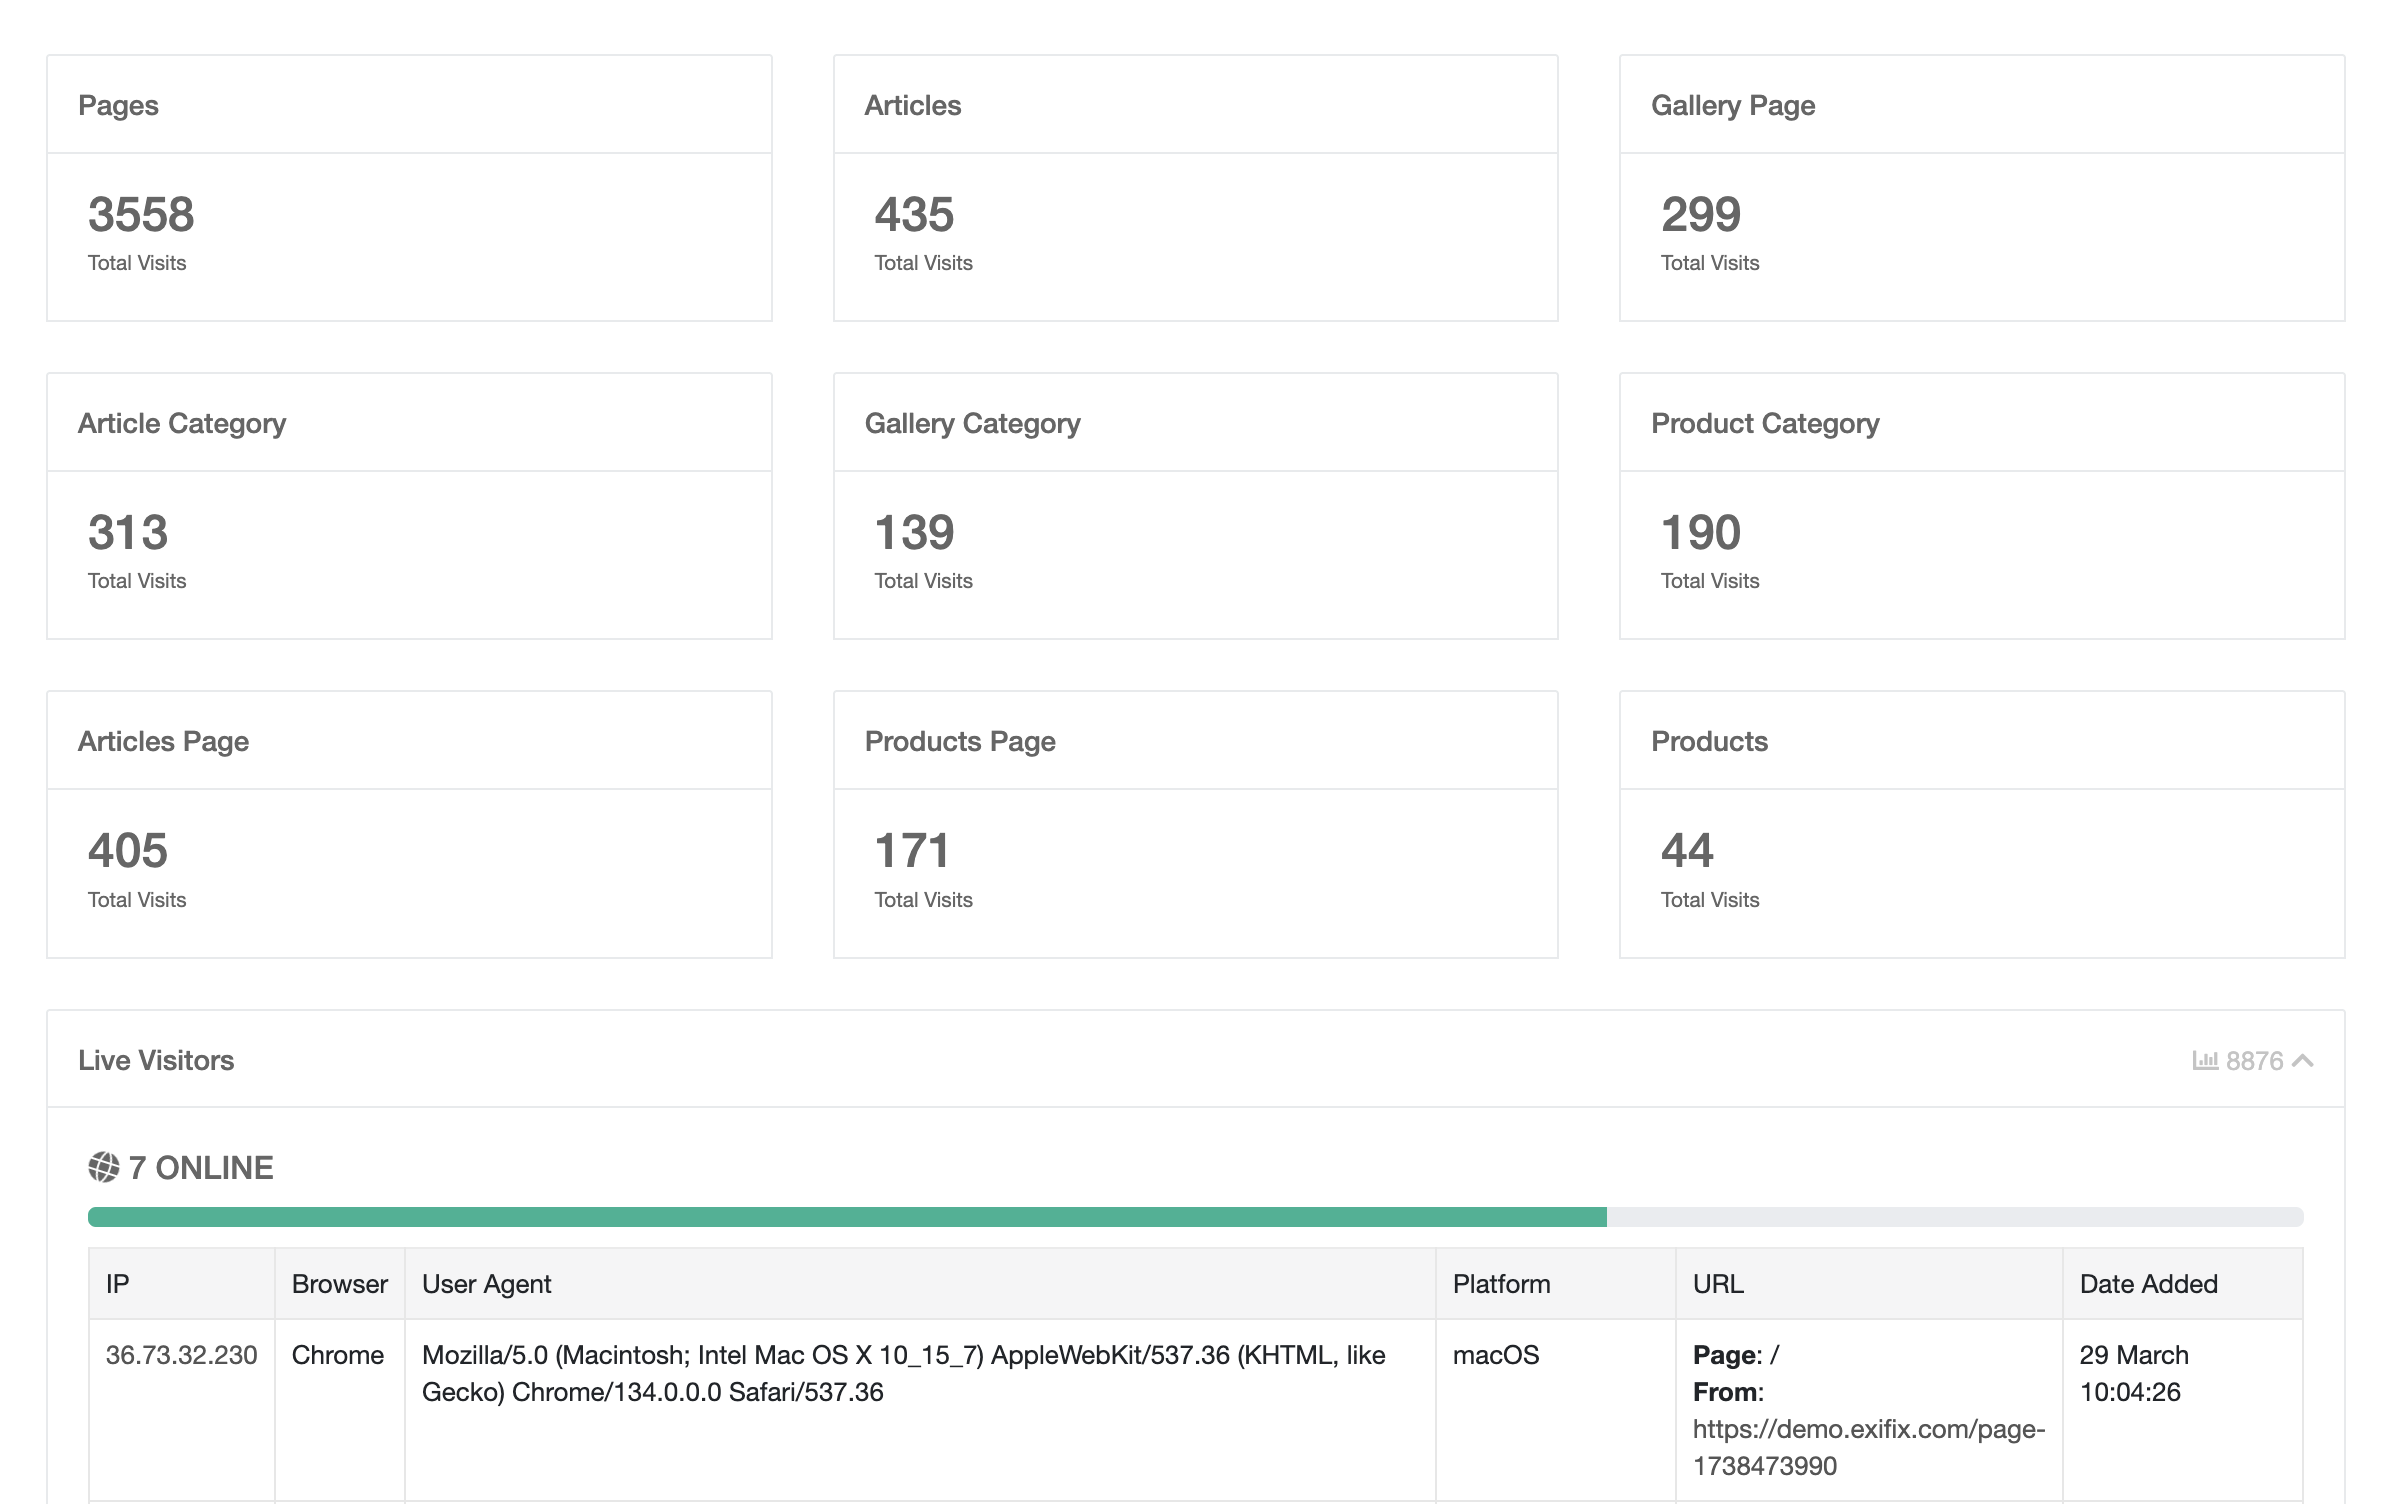This screenshot has height=1504, width=2392.
Task: Click the Products Page card heading
Action: coord(959,741)
